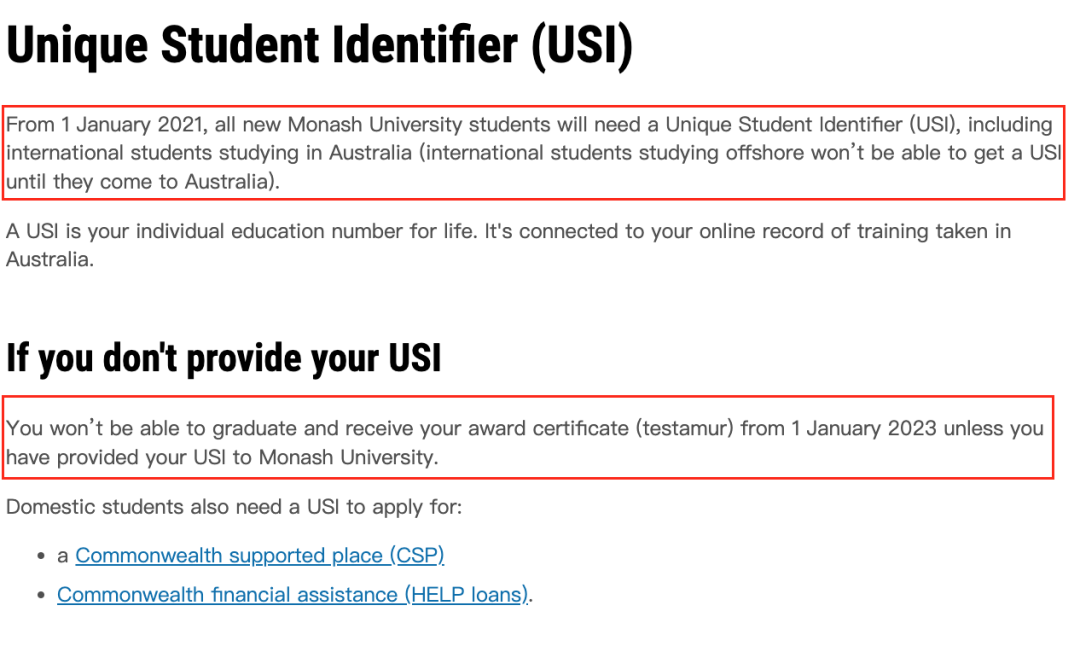Viewport: 1080px width, 652px height.
Task: Click the "(HELP loans)" part of the second link
Action: [x=467, y=595]
